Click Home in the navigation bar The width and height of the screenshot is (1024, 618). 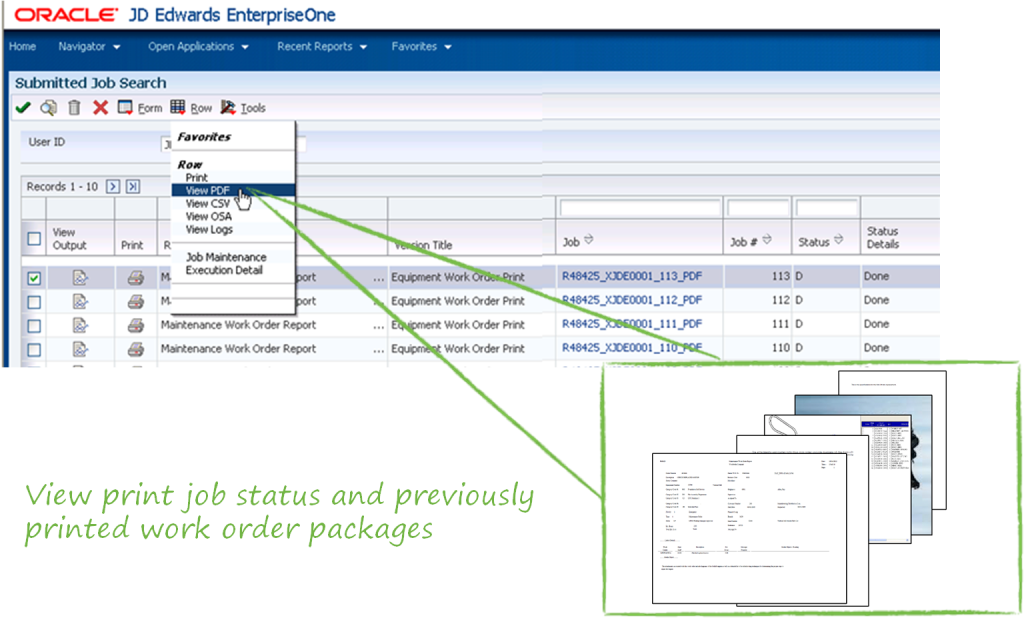22,46
